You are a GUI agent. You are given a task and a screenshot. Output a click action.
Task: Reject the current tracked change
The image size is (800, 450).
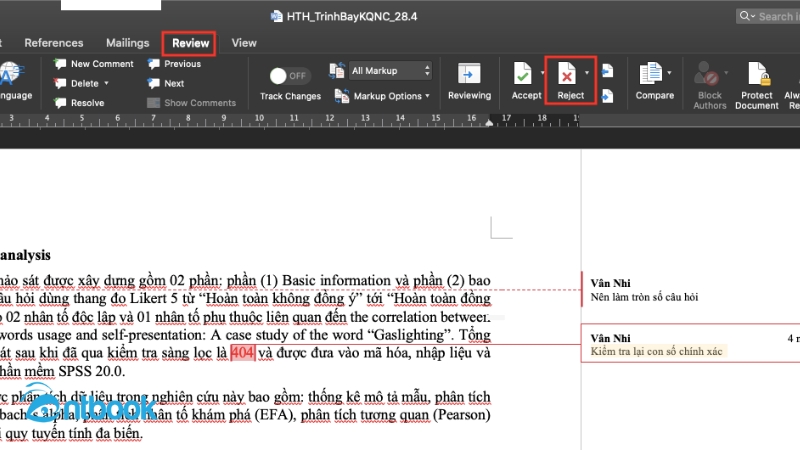click(566, 75)
